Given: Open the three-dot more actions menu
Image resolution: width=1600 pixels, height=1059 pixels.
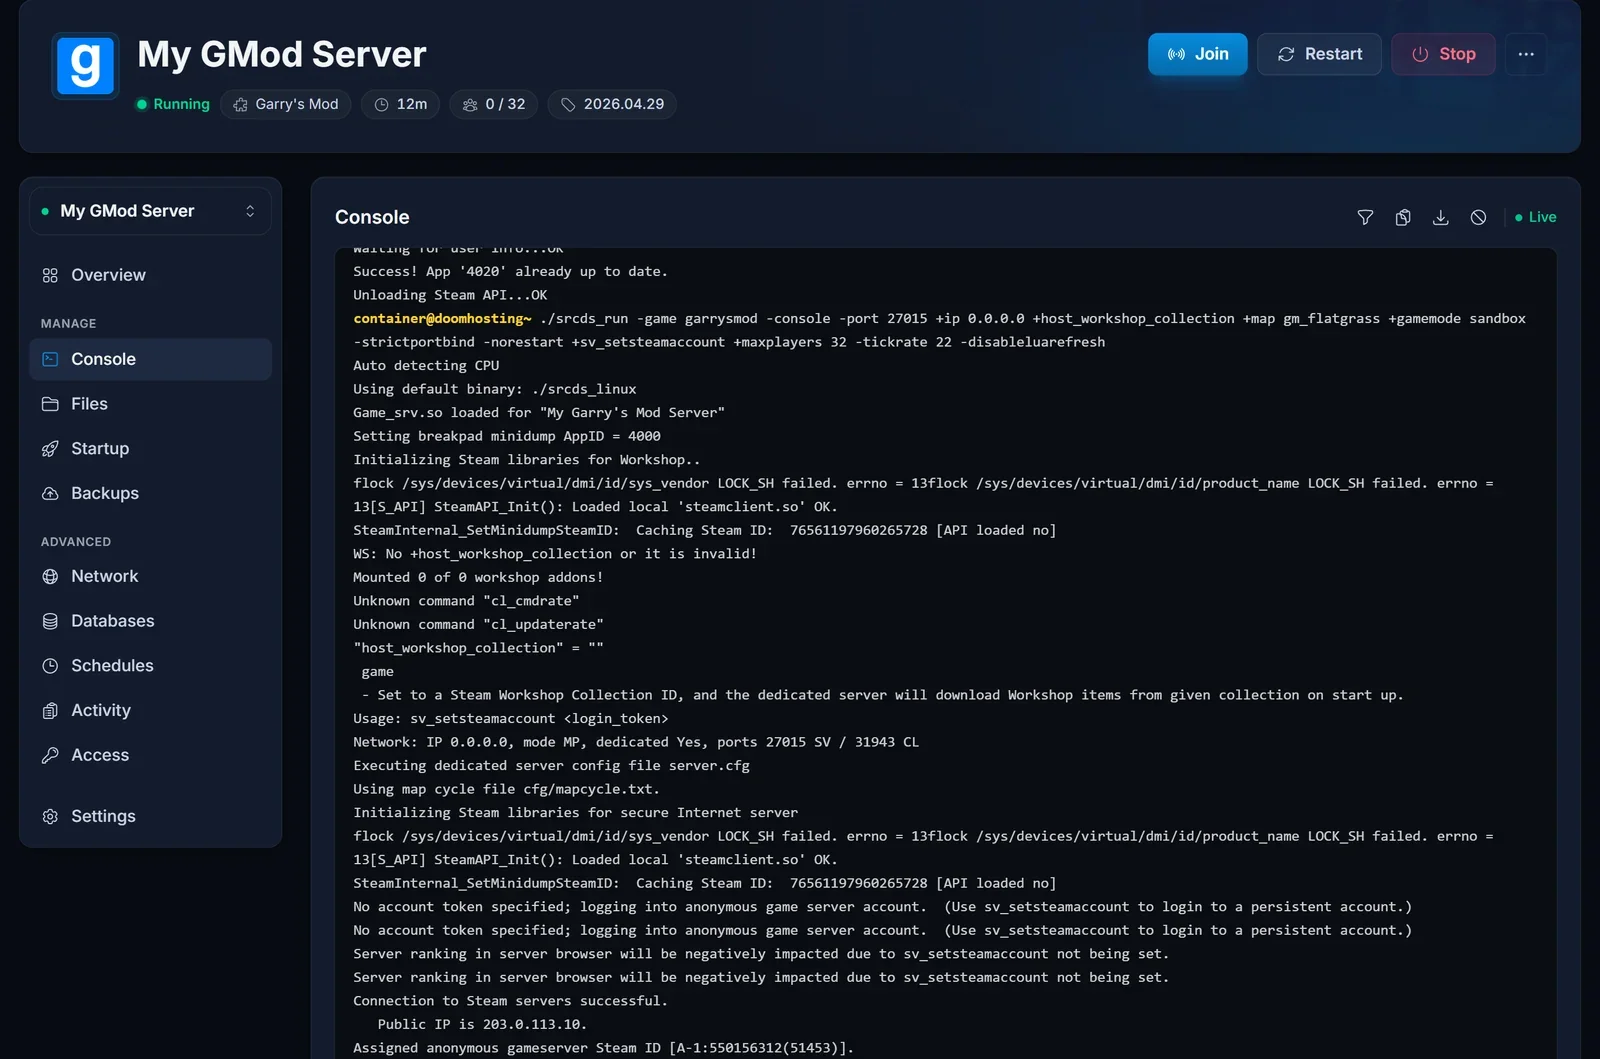Looking at the screenshot, I should [1526, 54].
